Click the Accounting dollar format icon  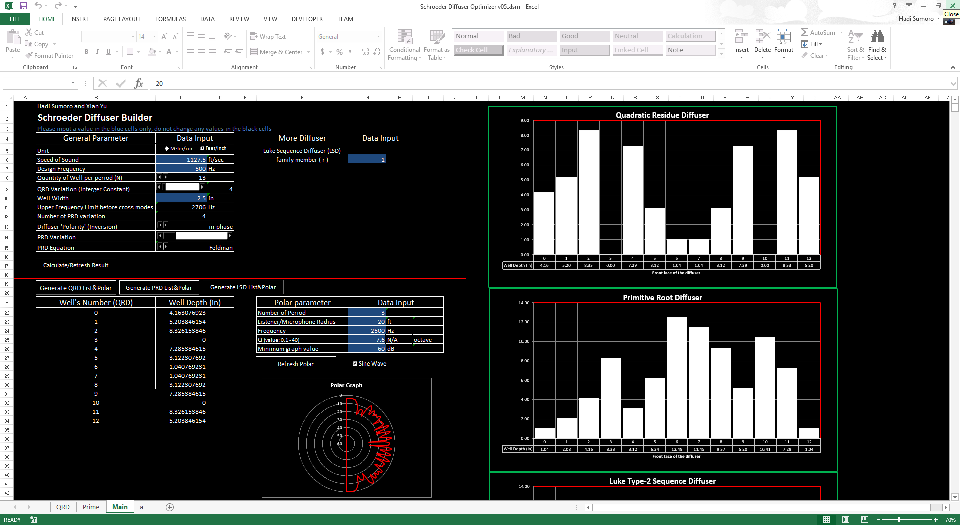click(323, 52)
